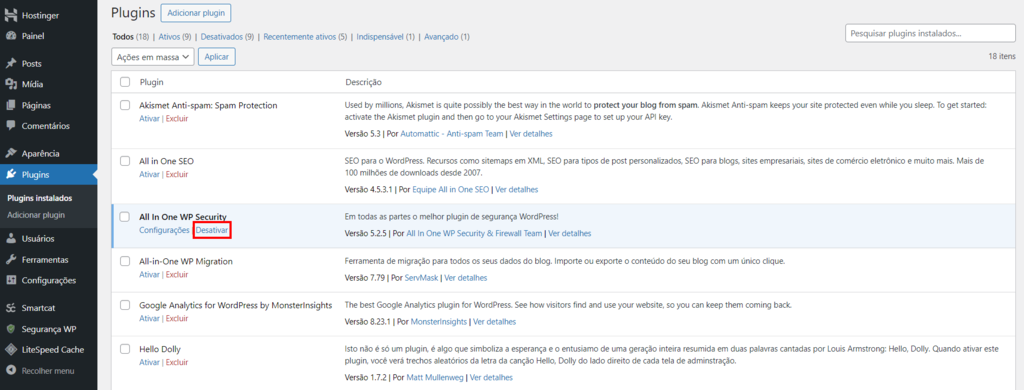Check the All-in-One WP Migration checkbox

pos(125,261)
